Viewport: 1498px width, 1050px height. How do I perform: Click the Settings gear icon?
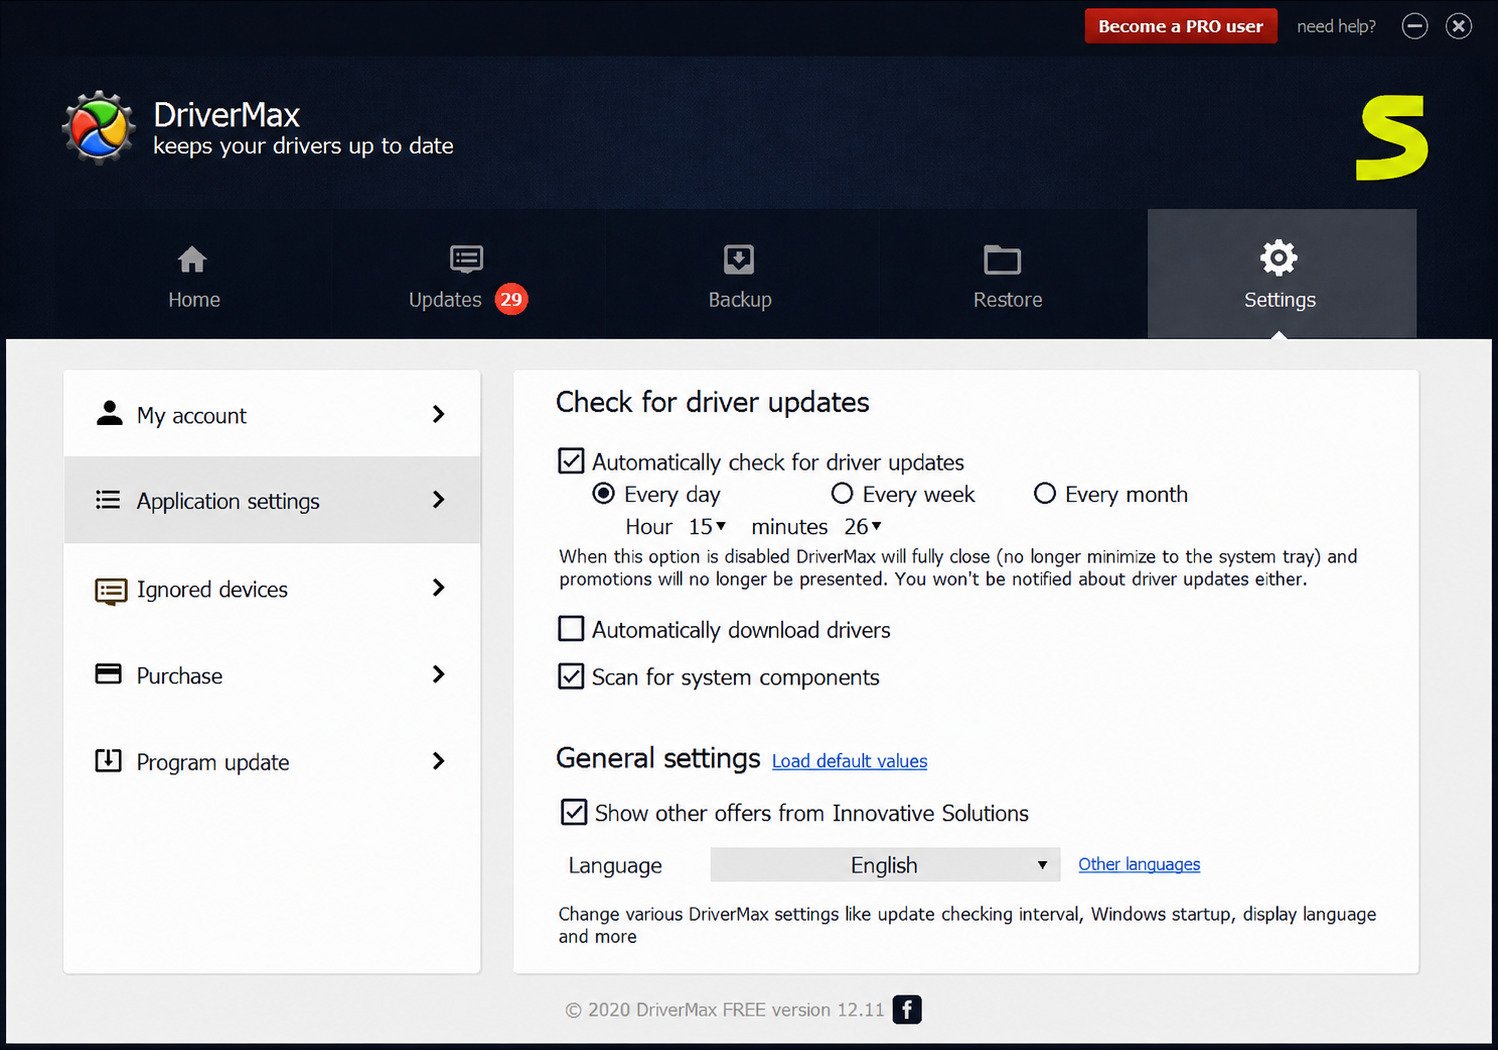coord(1279,258)
